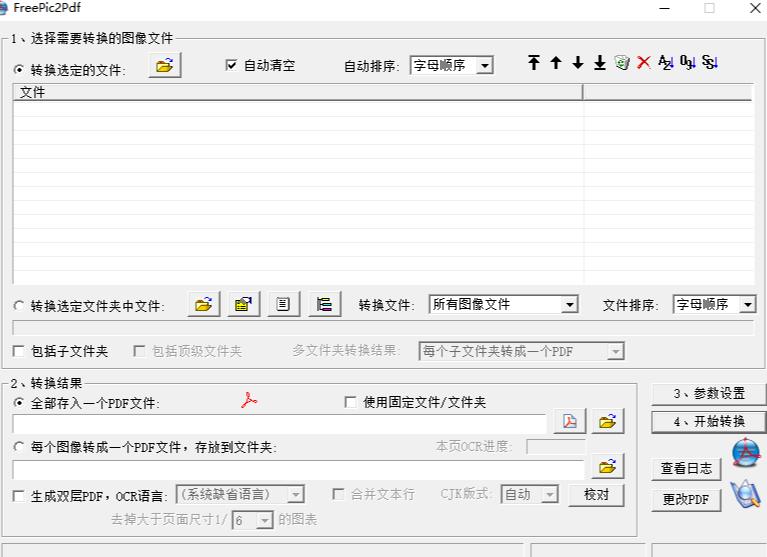The image size is (767, 557).
Task: Click the document list icon button
Action: (284, 304)
